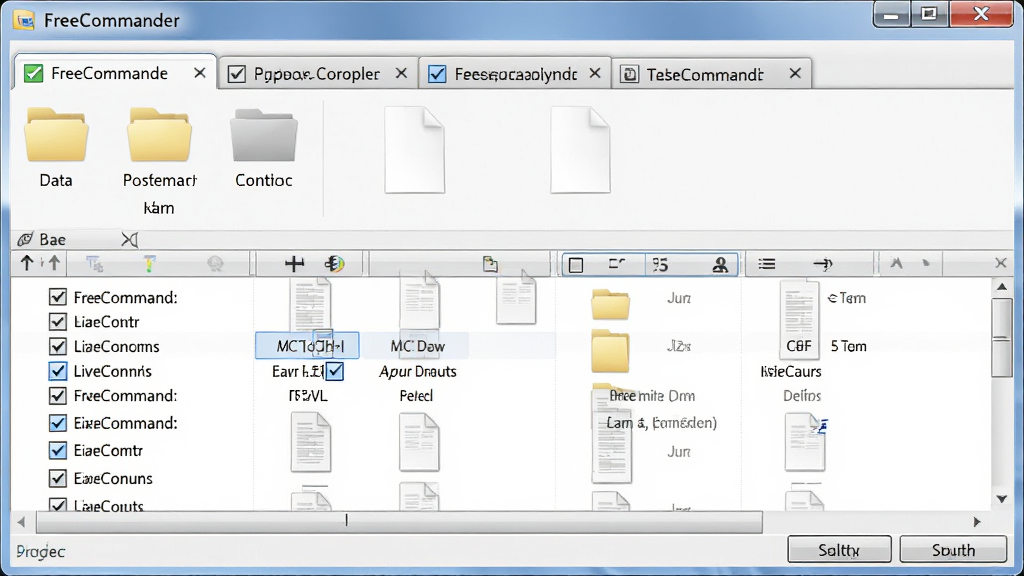This screenshot has height=576, width=1024.
Task: Click the horizontal scrollbar thumb
Action: pyautogui.click(x=399, y=522)
